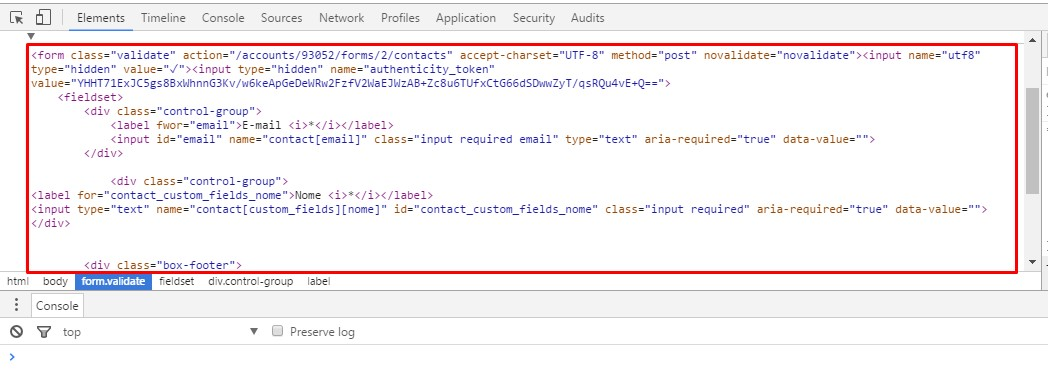The height and width of the screenshot is (375, 1048).
Task: Open the Sources tab
Action: (x=281, y=18)
